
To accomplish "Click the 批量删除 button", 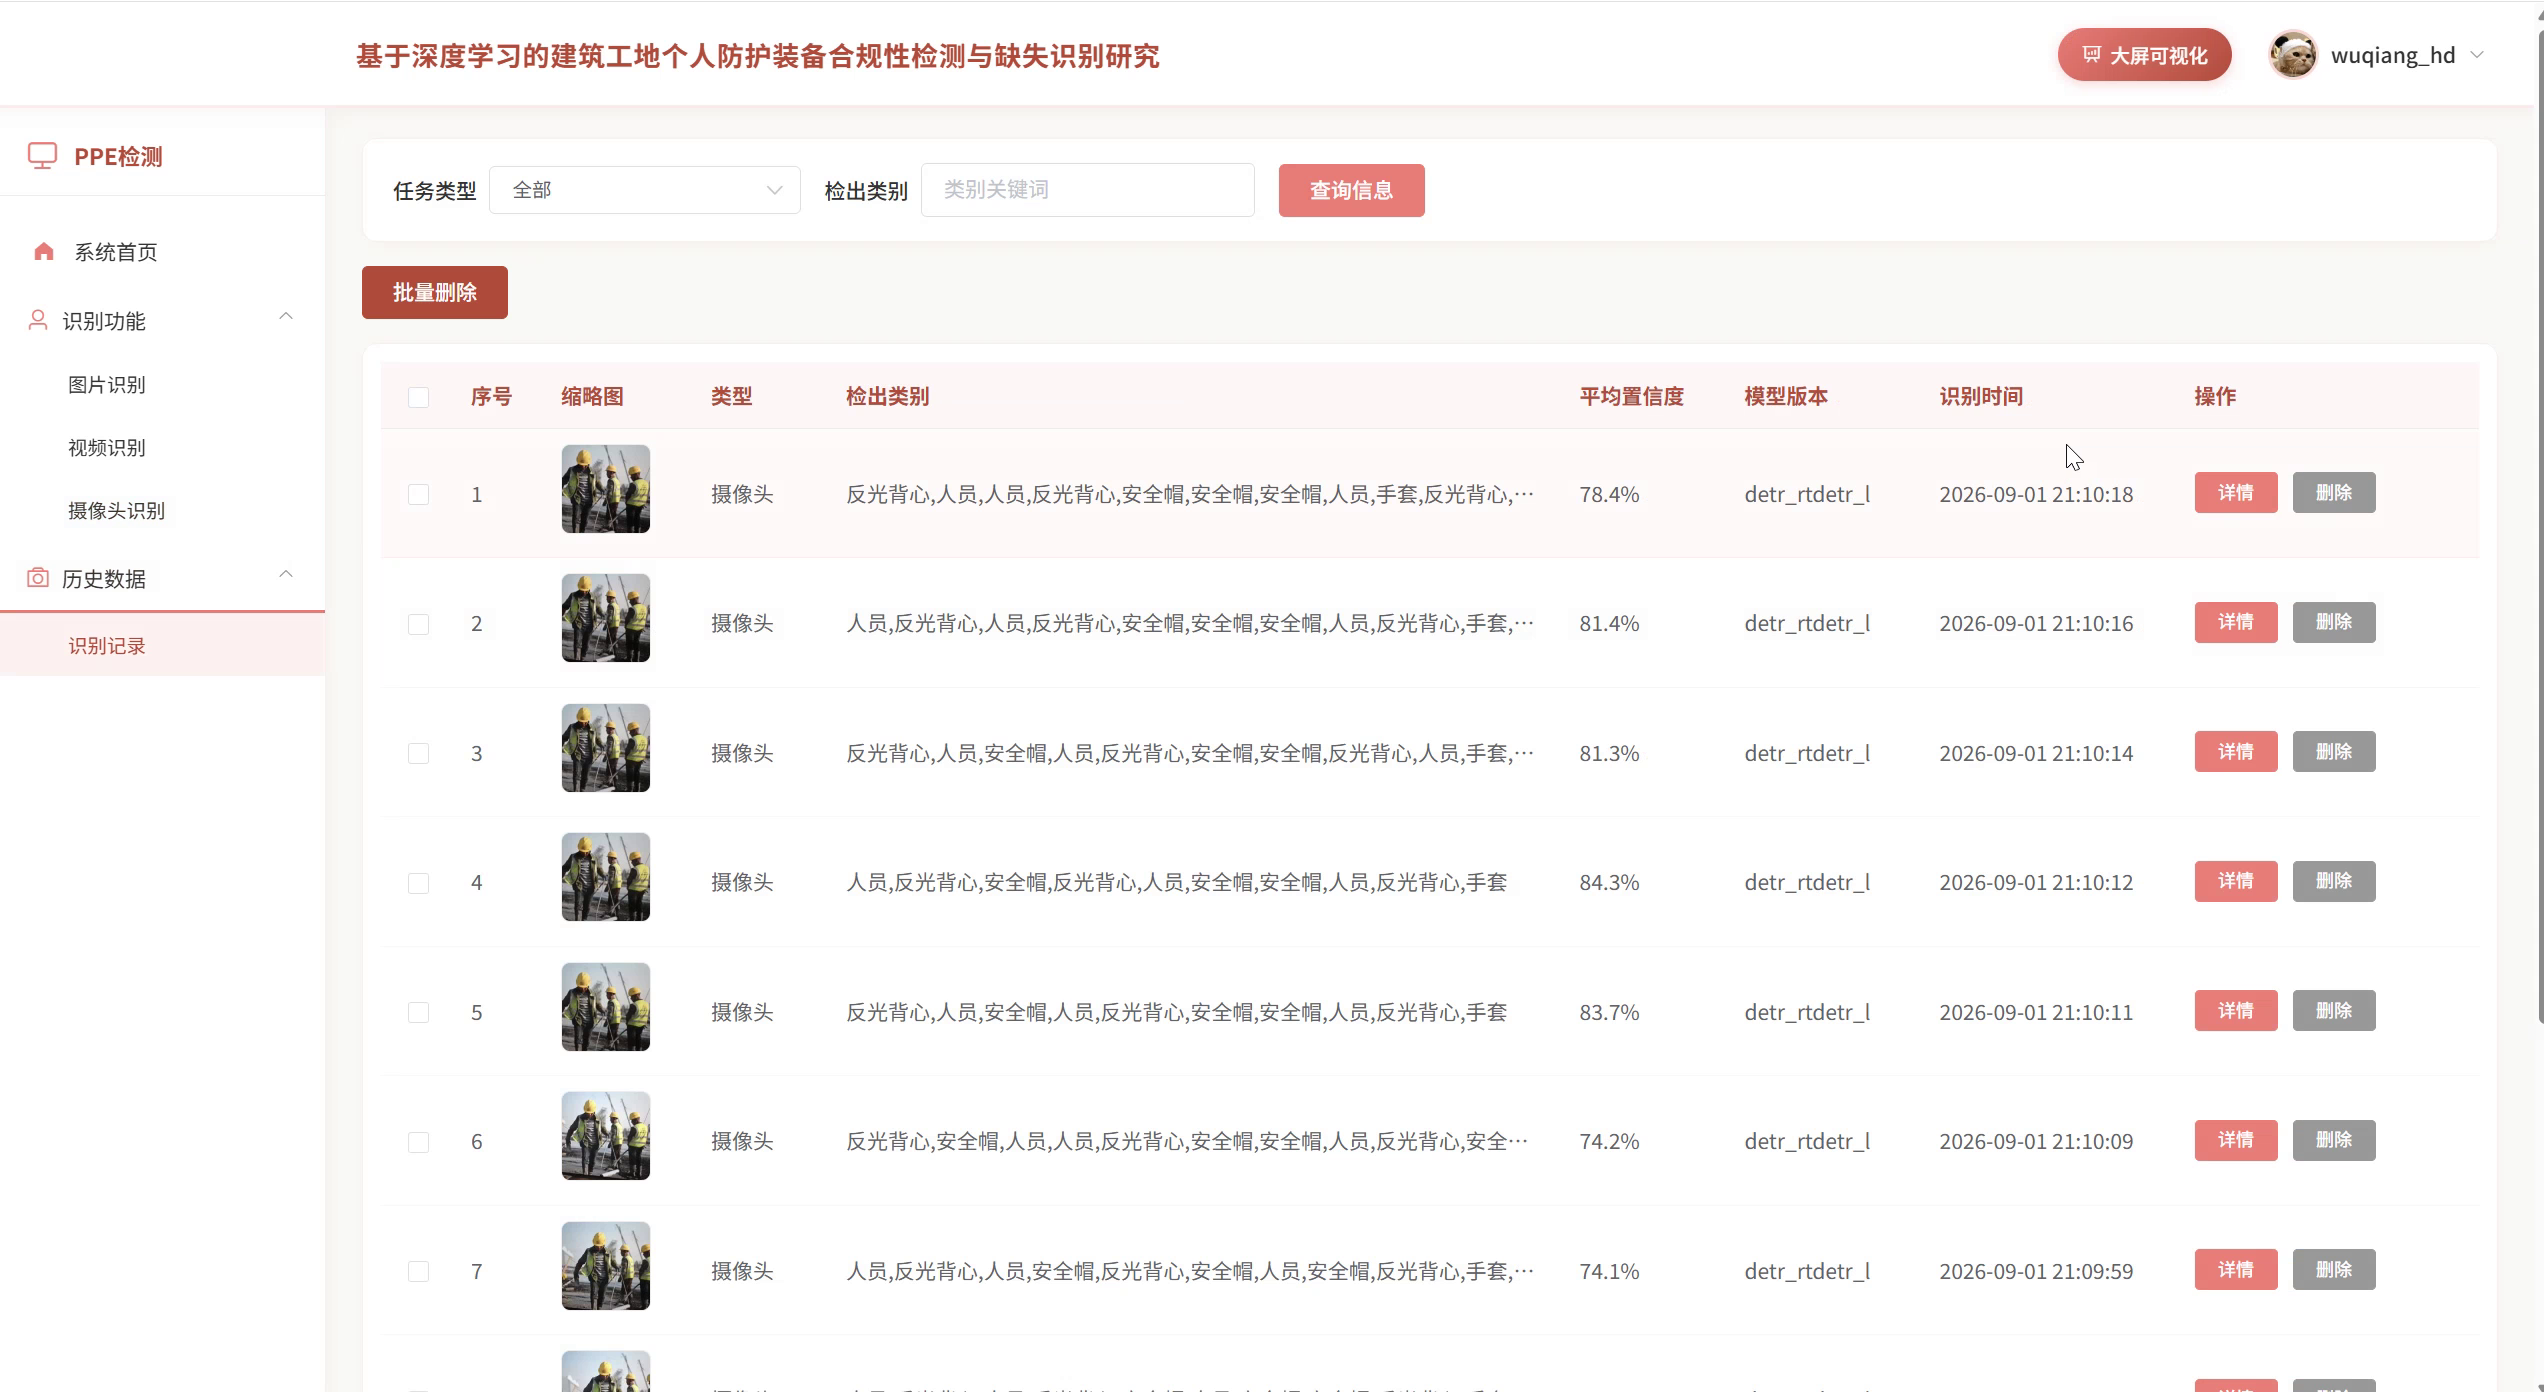I will coord(434,292).
